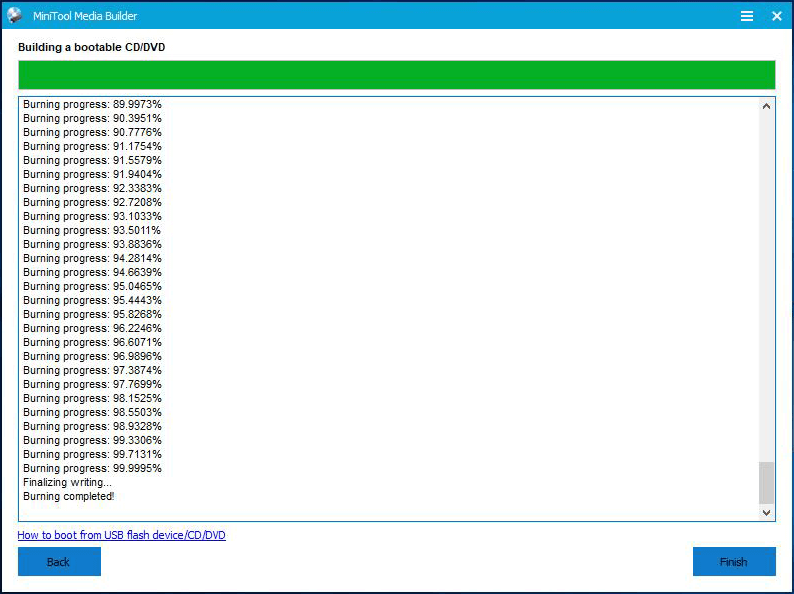Close the MiniTool Media Builder window
This screenshot has width=794, height=594.
(776, 16)
